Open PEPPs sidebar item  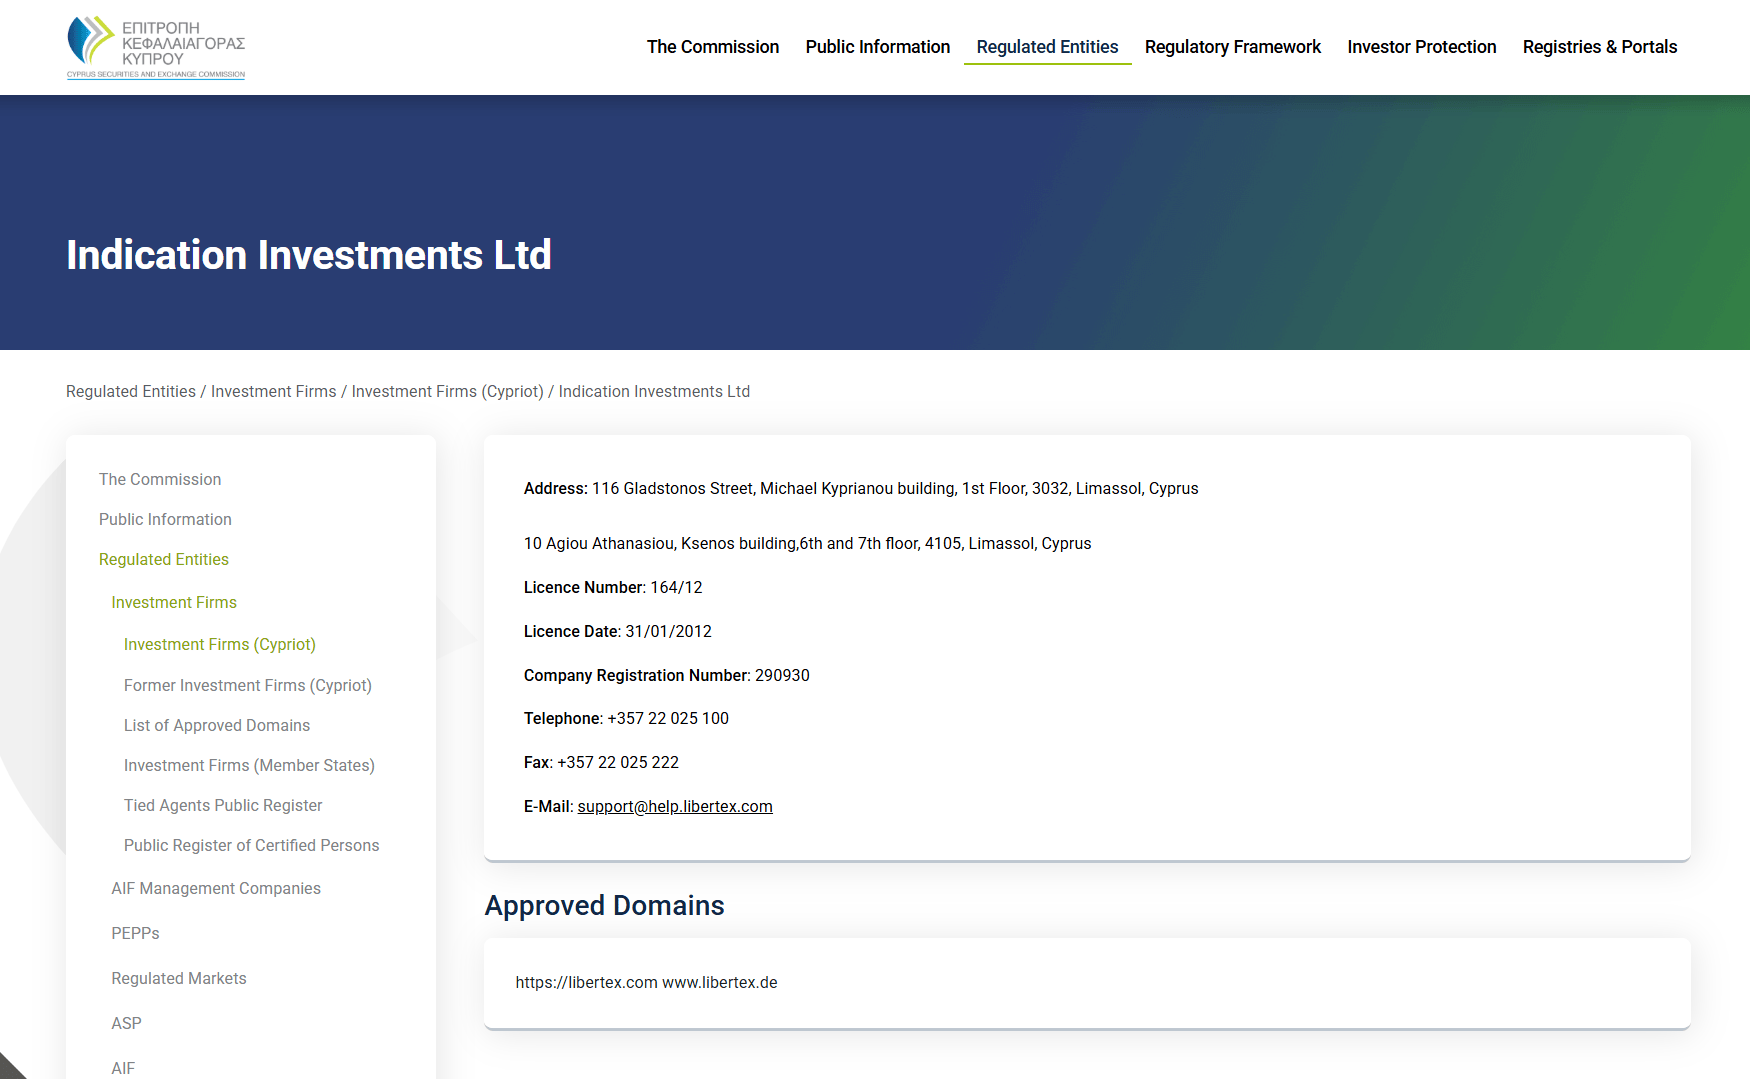coord(135,934)
